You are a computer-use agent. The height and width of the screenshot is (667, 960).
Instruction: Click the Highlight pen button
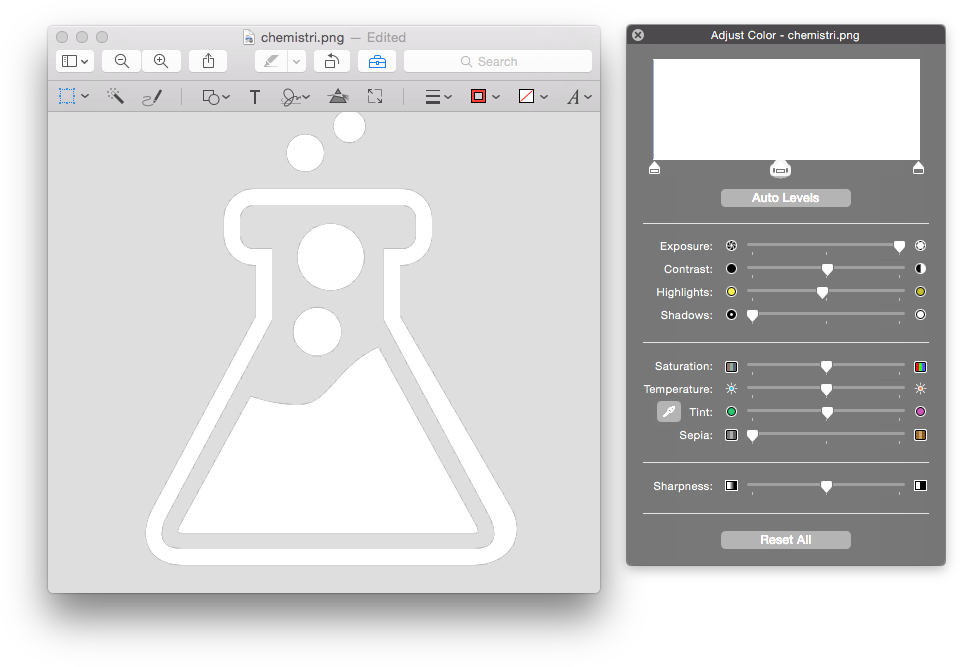(271, 61)
